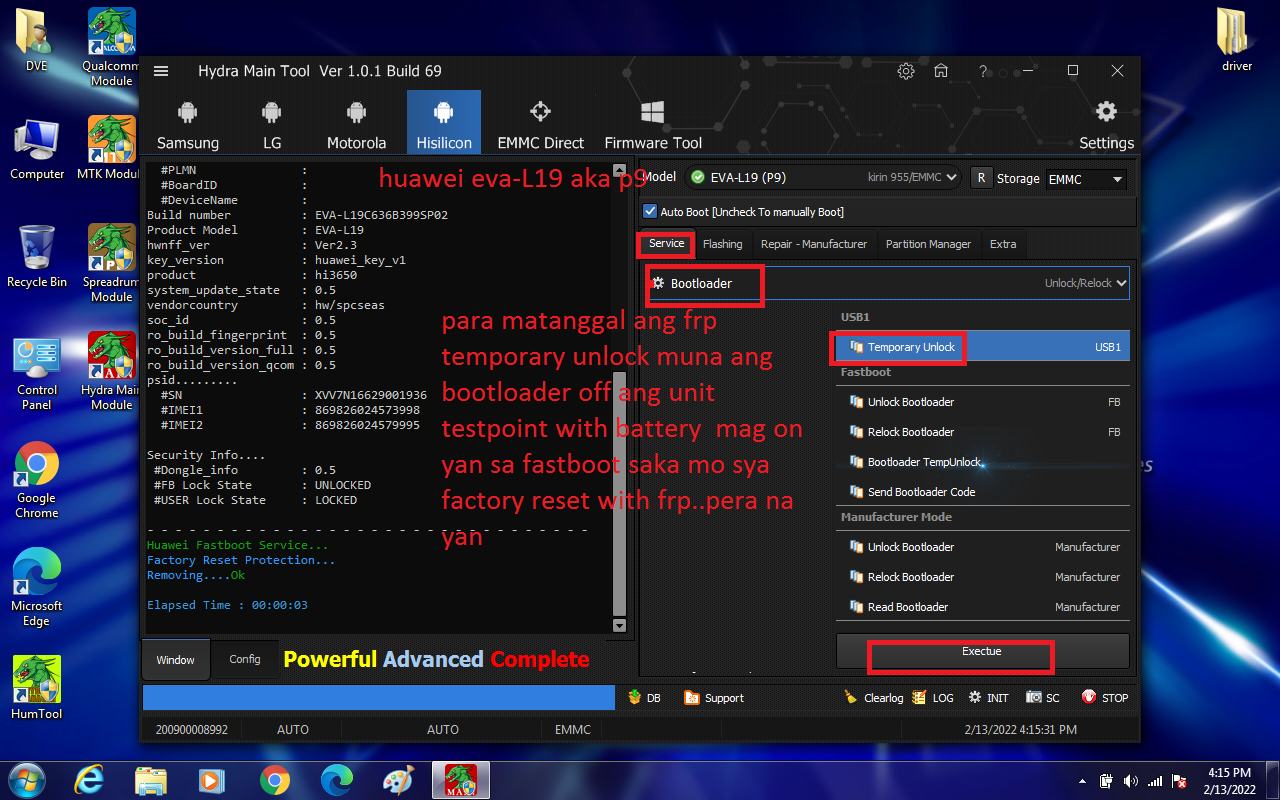Viewport: 1280px width, 800px height.
Task: Launch Internet Explorer from taskbar
Action: 90,779
